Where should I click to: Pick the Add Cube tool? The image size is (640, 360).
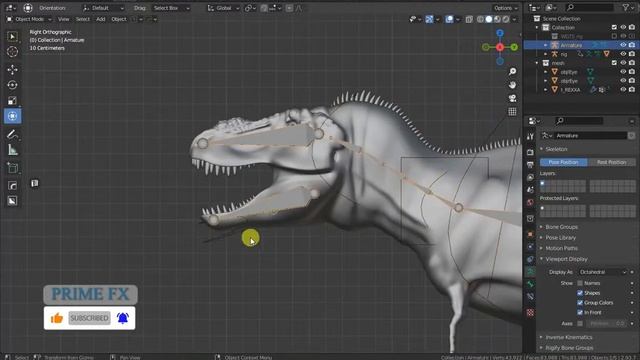pos(12,168)
